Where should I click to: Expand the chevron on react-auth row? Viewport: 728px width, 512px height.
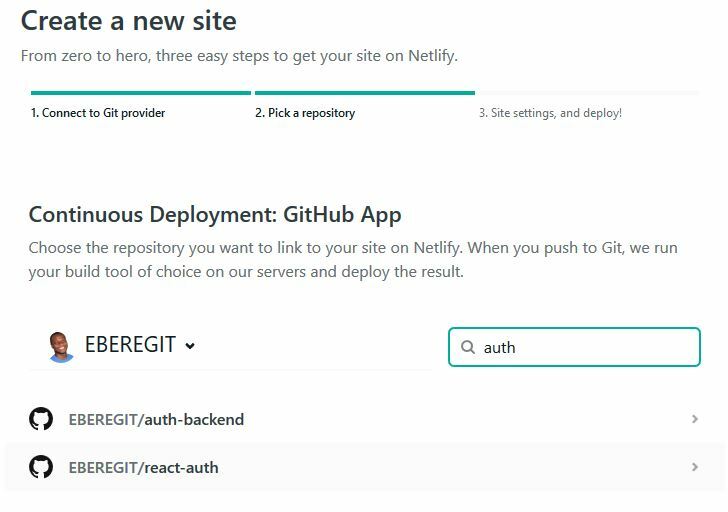point(695,467)
